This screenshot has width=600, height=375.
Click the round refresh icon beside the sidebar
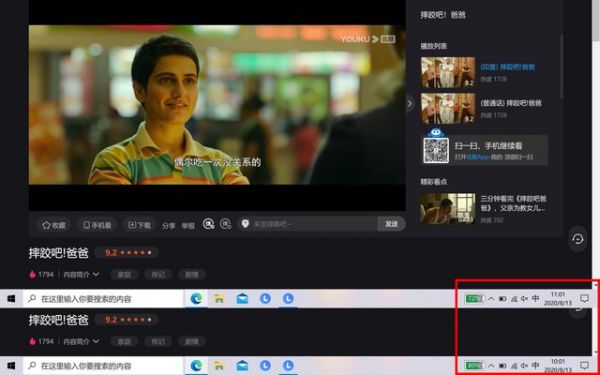578,240
